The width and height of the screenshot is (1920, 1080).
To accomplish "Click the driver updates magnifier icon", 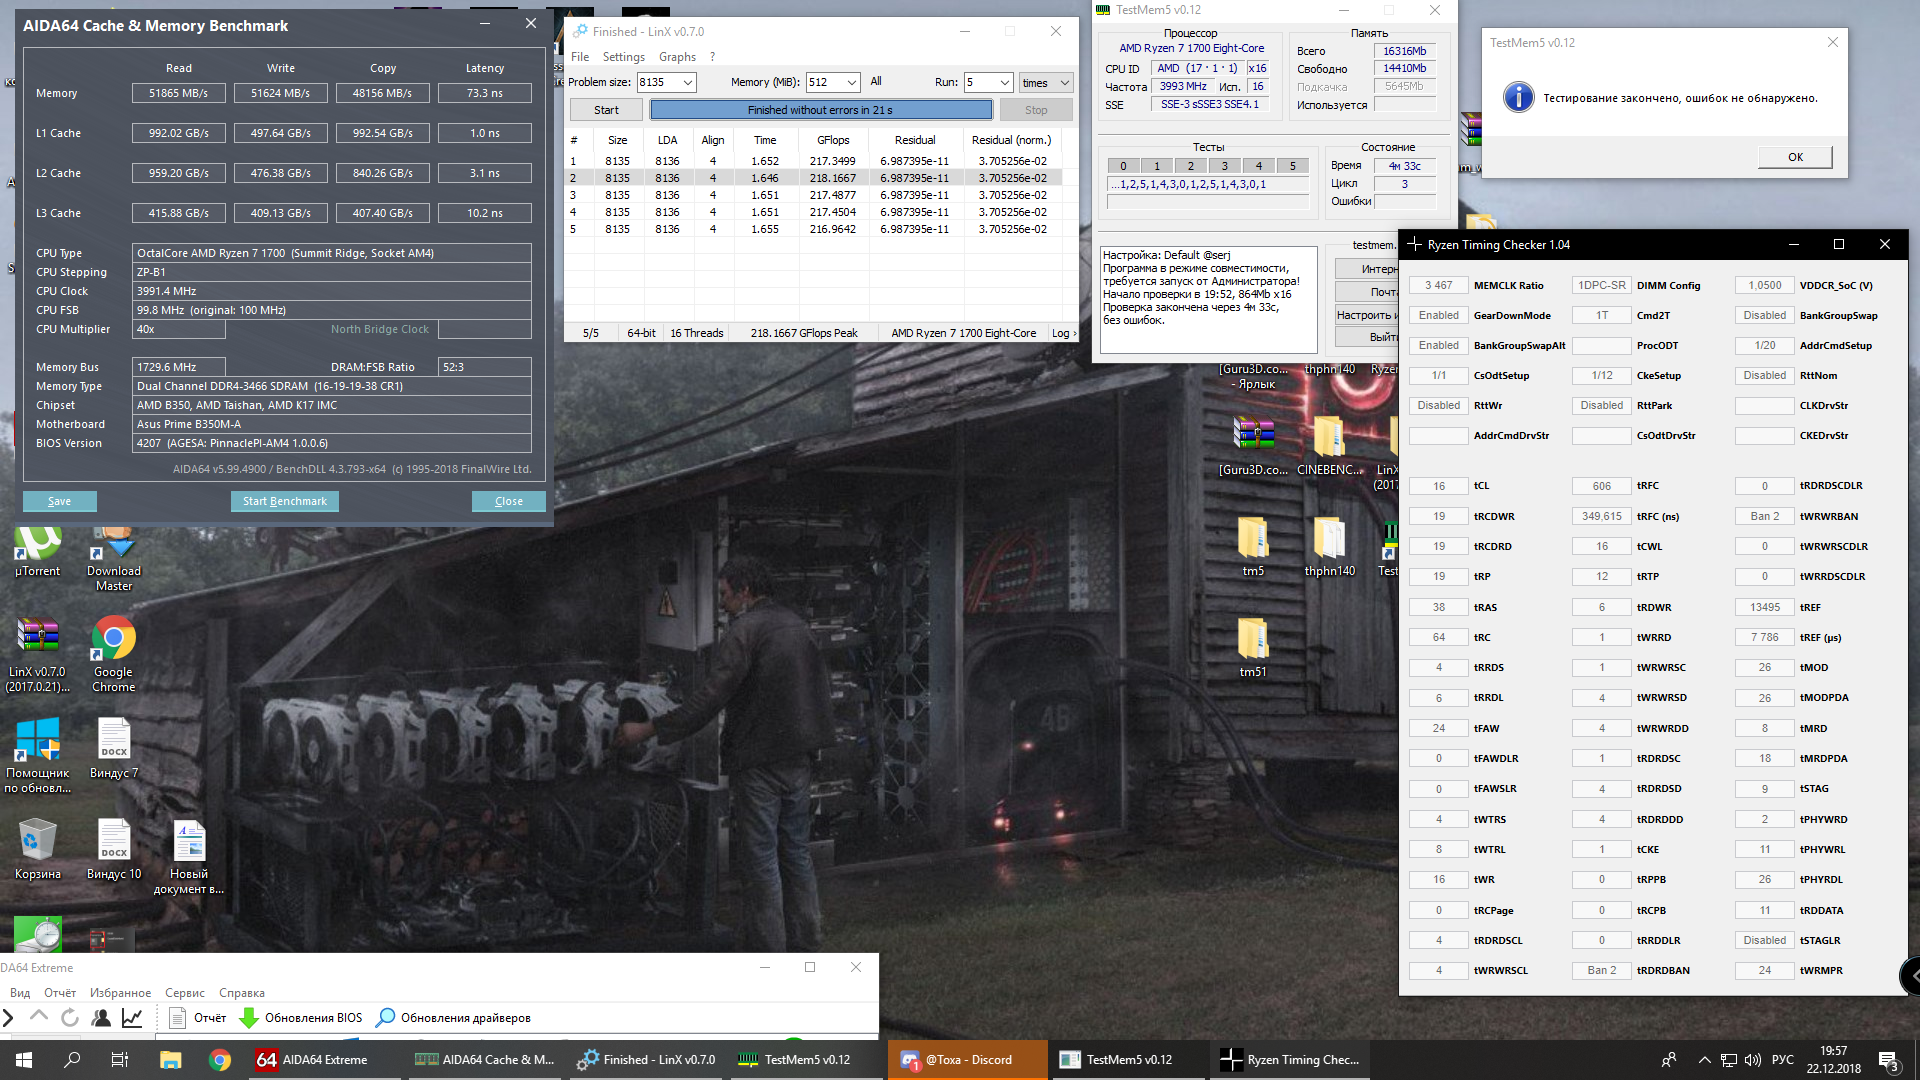I will (x=385, y=1018).
